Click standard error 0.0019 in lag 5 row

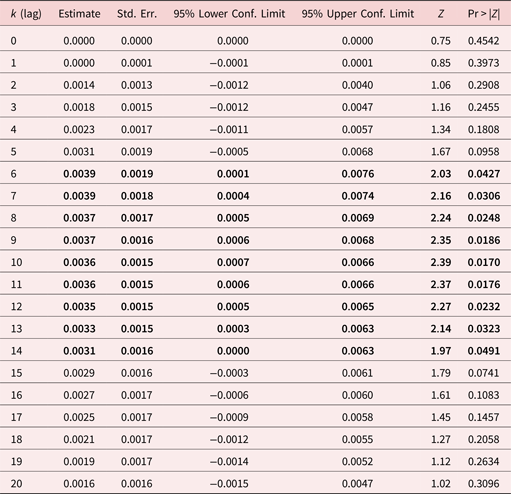point(137,152)
